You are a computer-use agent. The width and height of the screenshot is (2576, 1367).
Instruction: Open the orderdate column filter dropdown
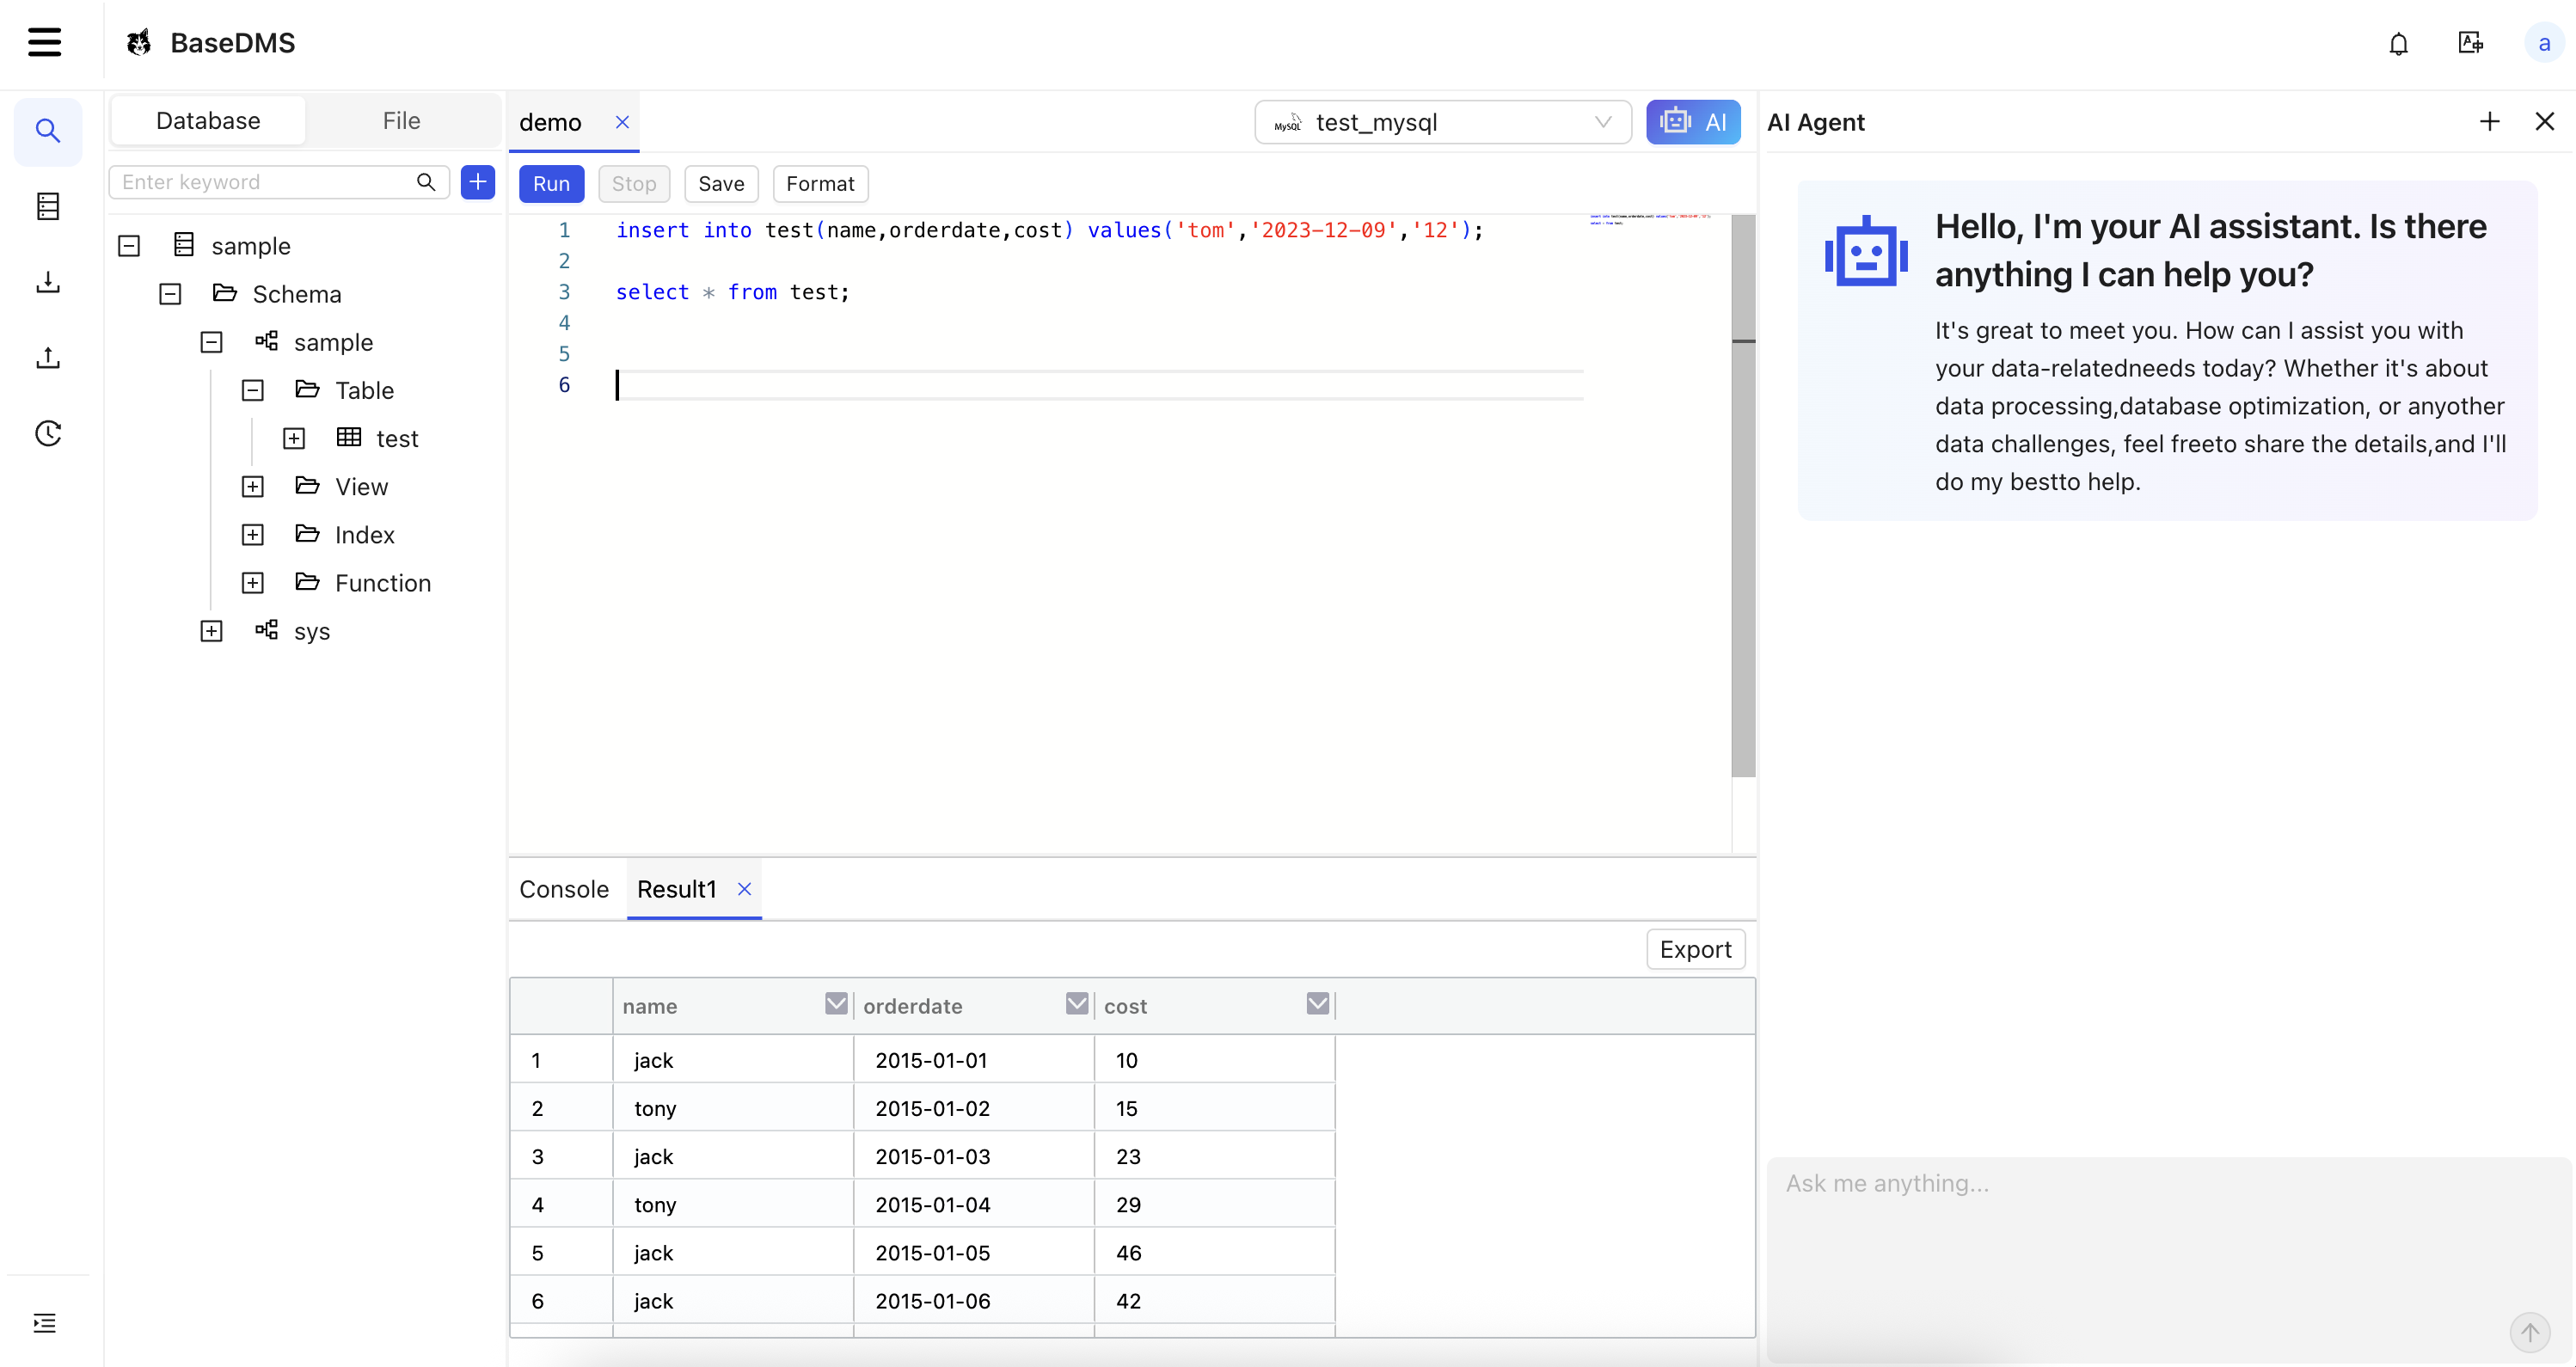pyautogui.click(x=1077, y=1003)
